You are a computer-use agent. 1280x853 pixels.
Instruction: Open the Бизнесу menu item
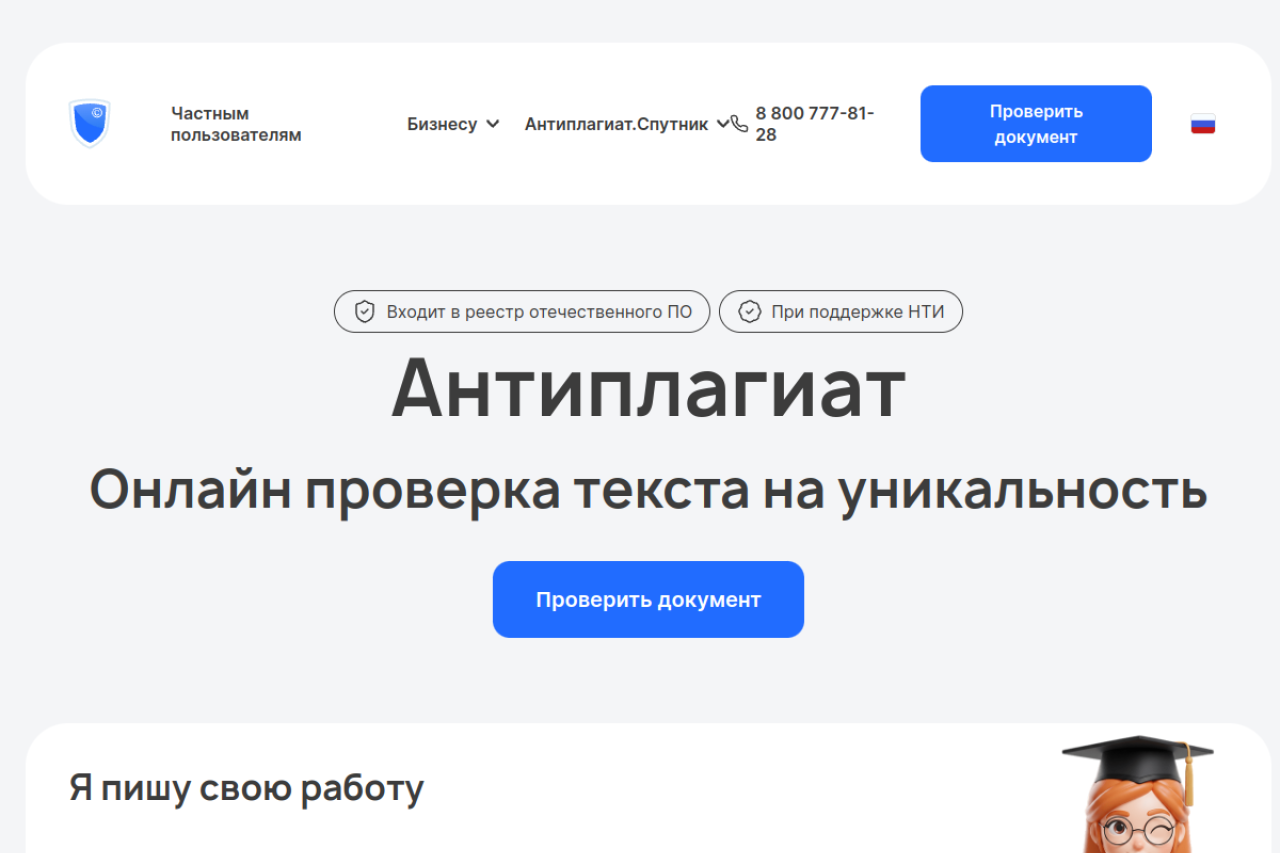click(442, 124)
